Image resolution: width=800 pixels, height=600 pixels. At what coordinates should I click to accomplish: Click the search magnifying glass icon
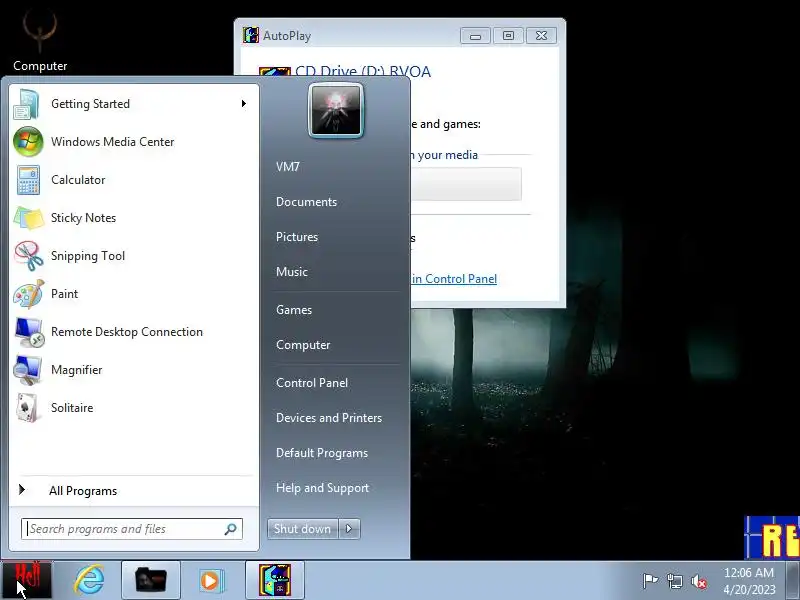(231, 529)
